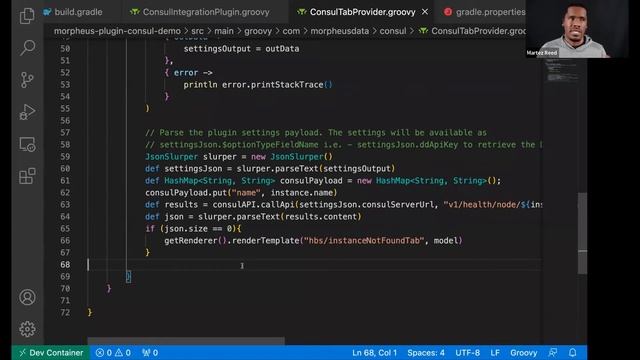The image size is (640, 360).
Task: Open the Extensions view
Action: (x=27, y=176)
